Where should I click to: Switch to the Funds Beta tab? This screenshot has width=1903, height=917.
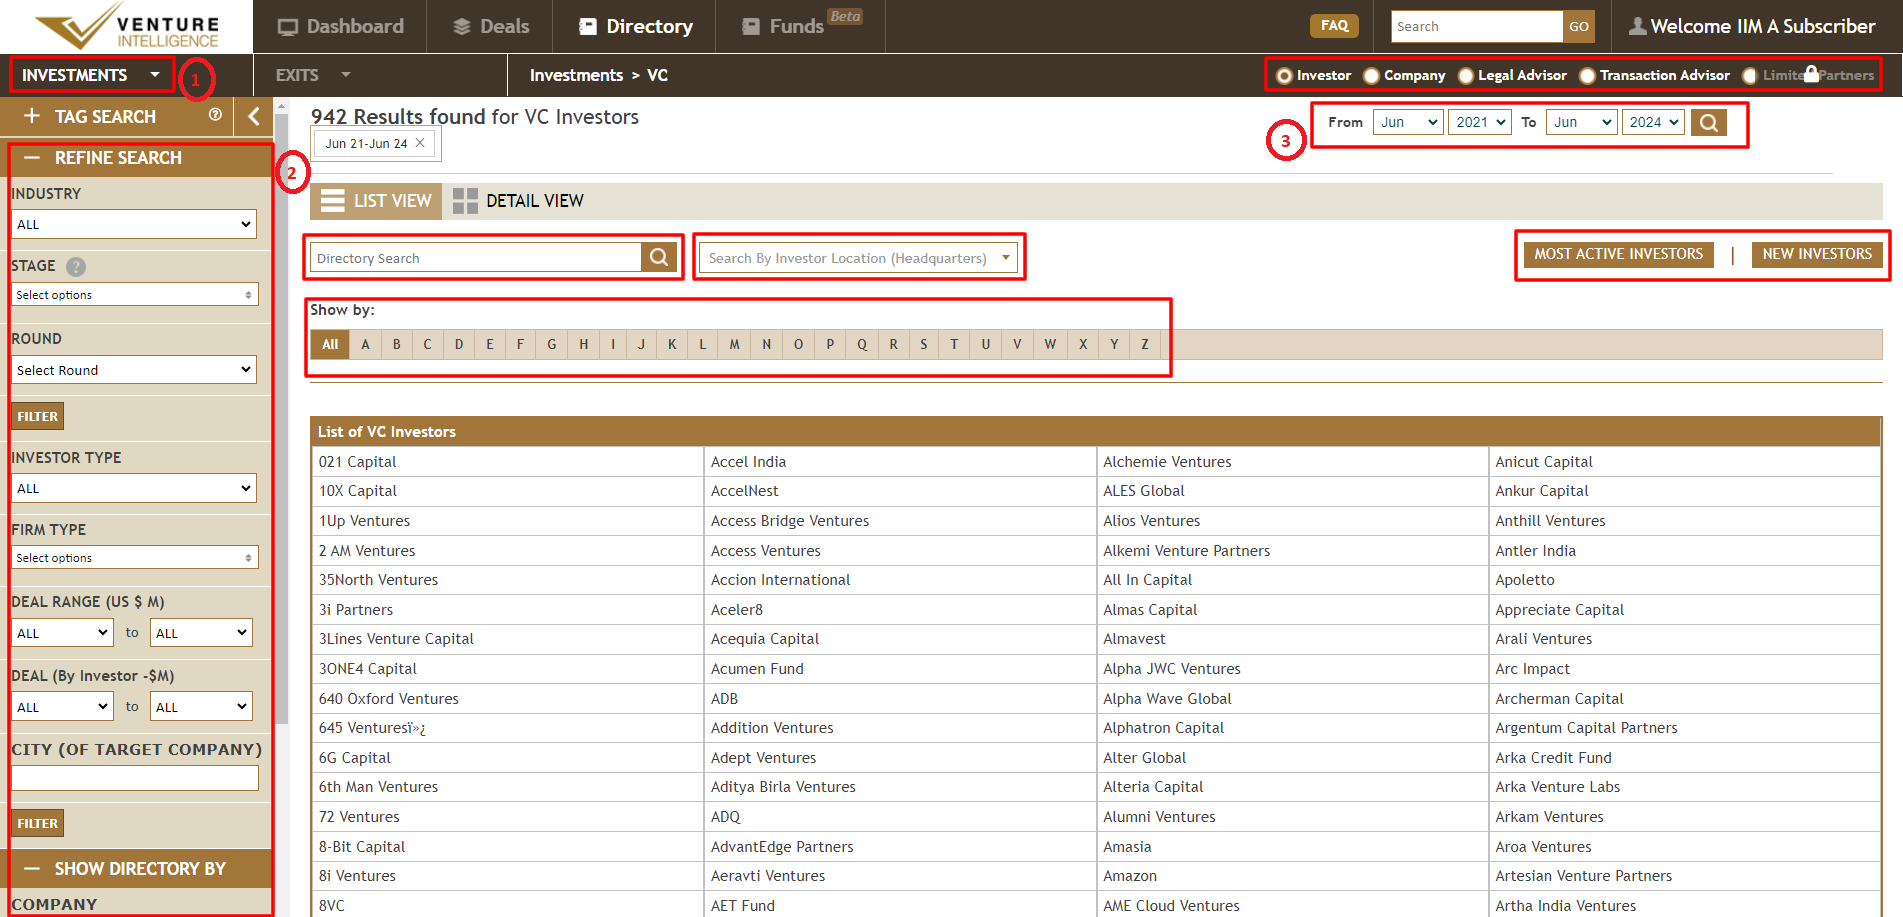point(801,27)
